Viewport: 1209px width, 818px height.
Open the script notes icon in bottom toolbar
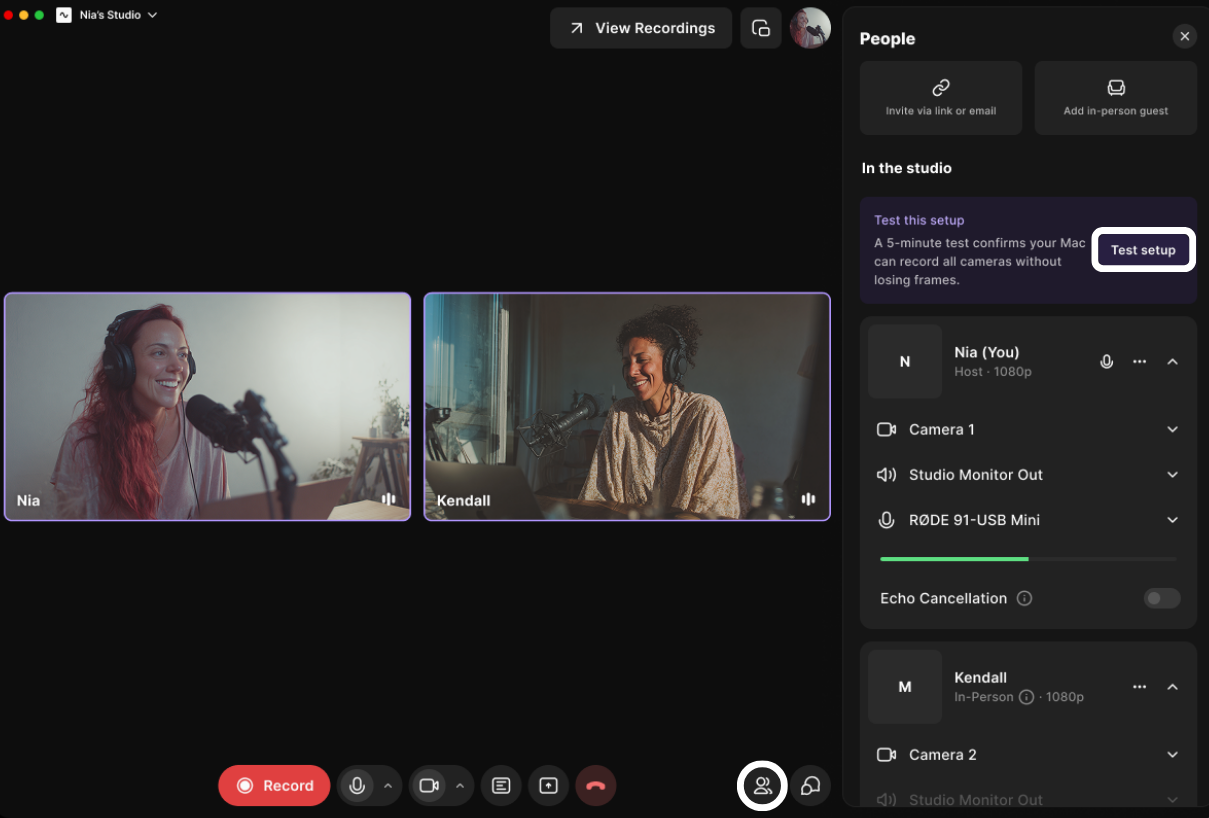point(501,786)
